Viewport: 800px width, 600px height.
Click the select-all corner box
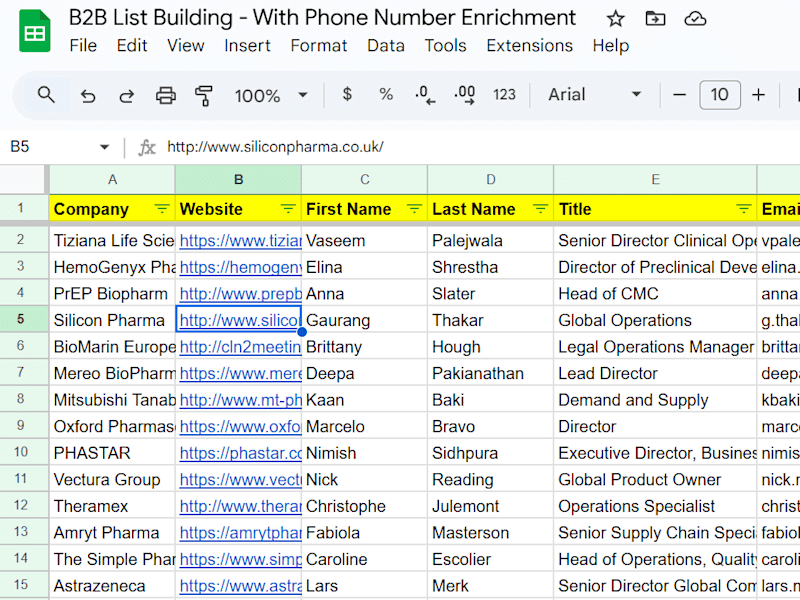pyautogui.click(x=23, y=180)
